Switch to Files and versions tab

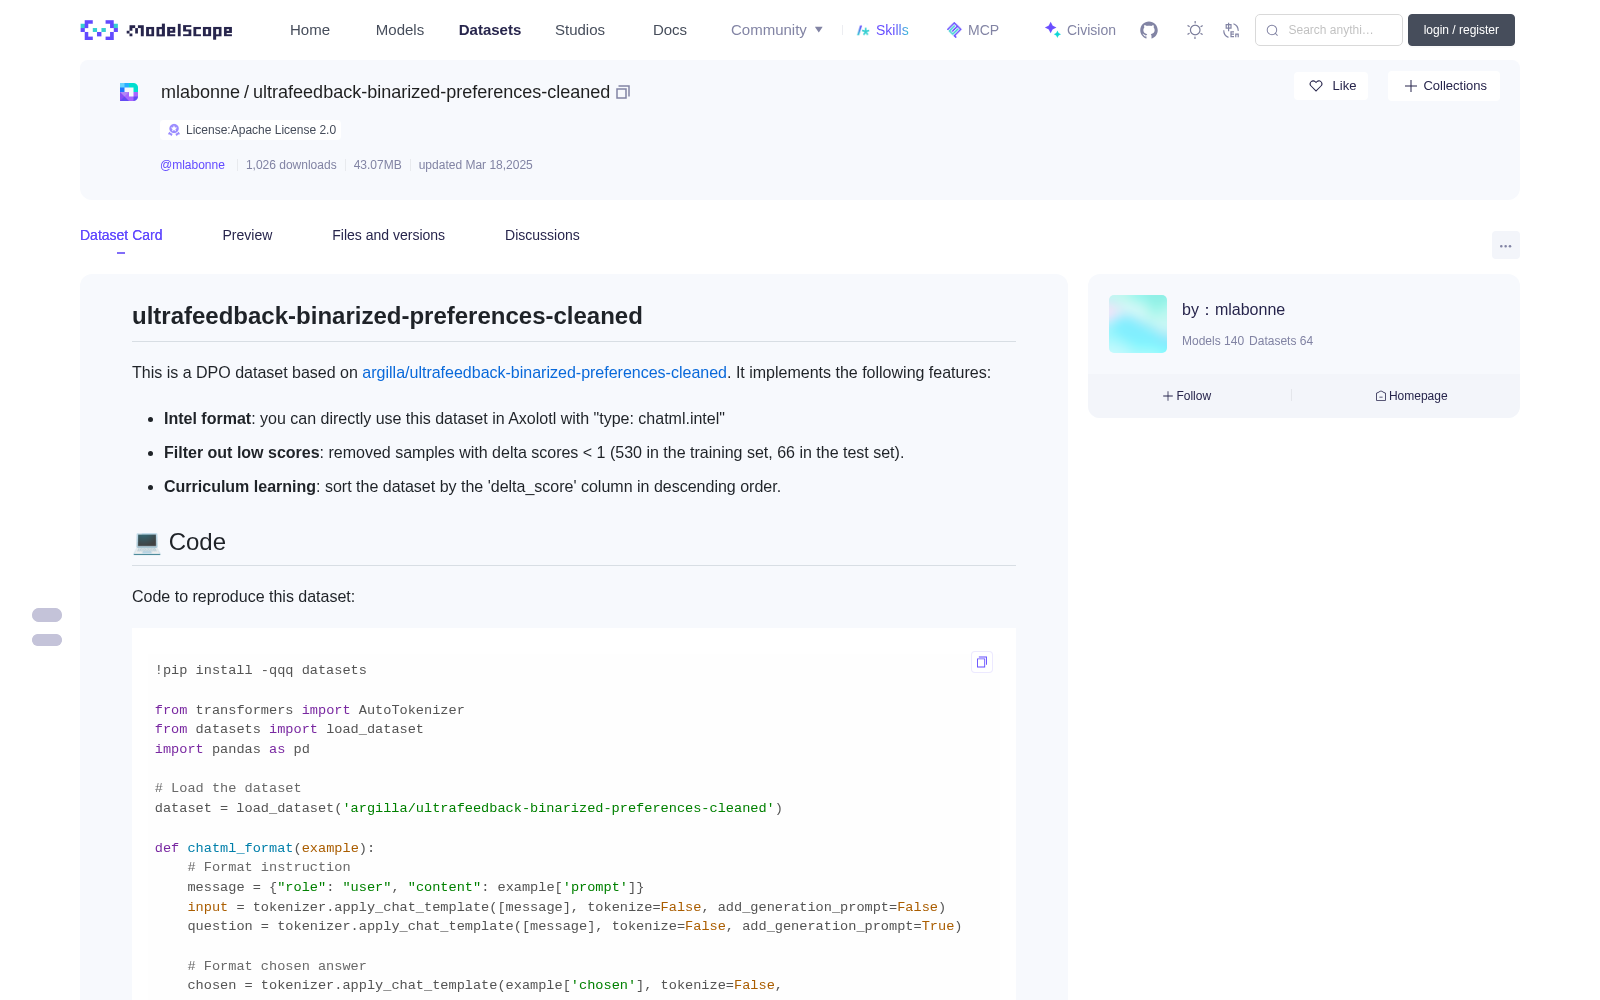pos(388,235)
